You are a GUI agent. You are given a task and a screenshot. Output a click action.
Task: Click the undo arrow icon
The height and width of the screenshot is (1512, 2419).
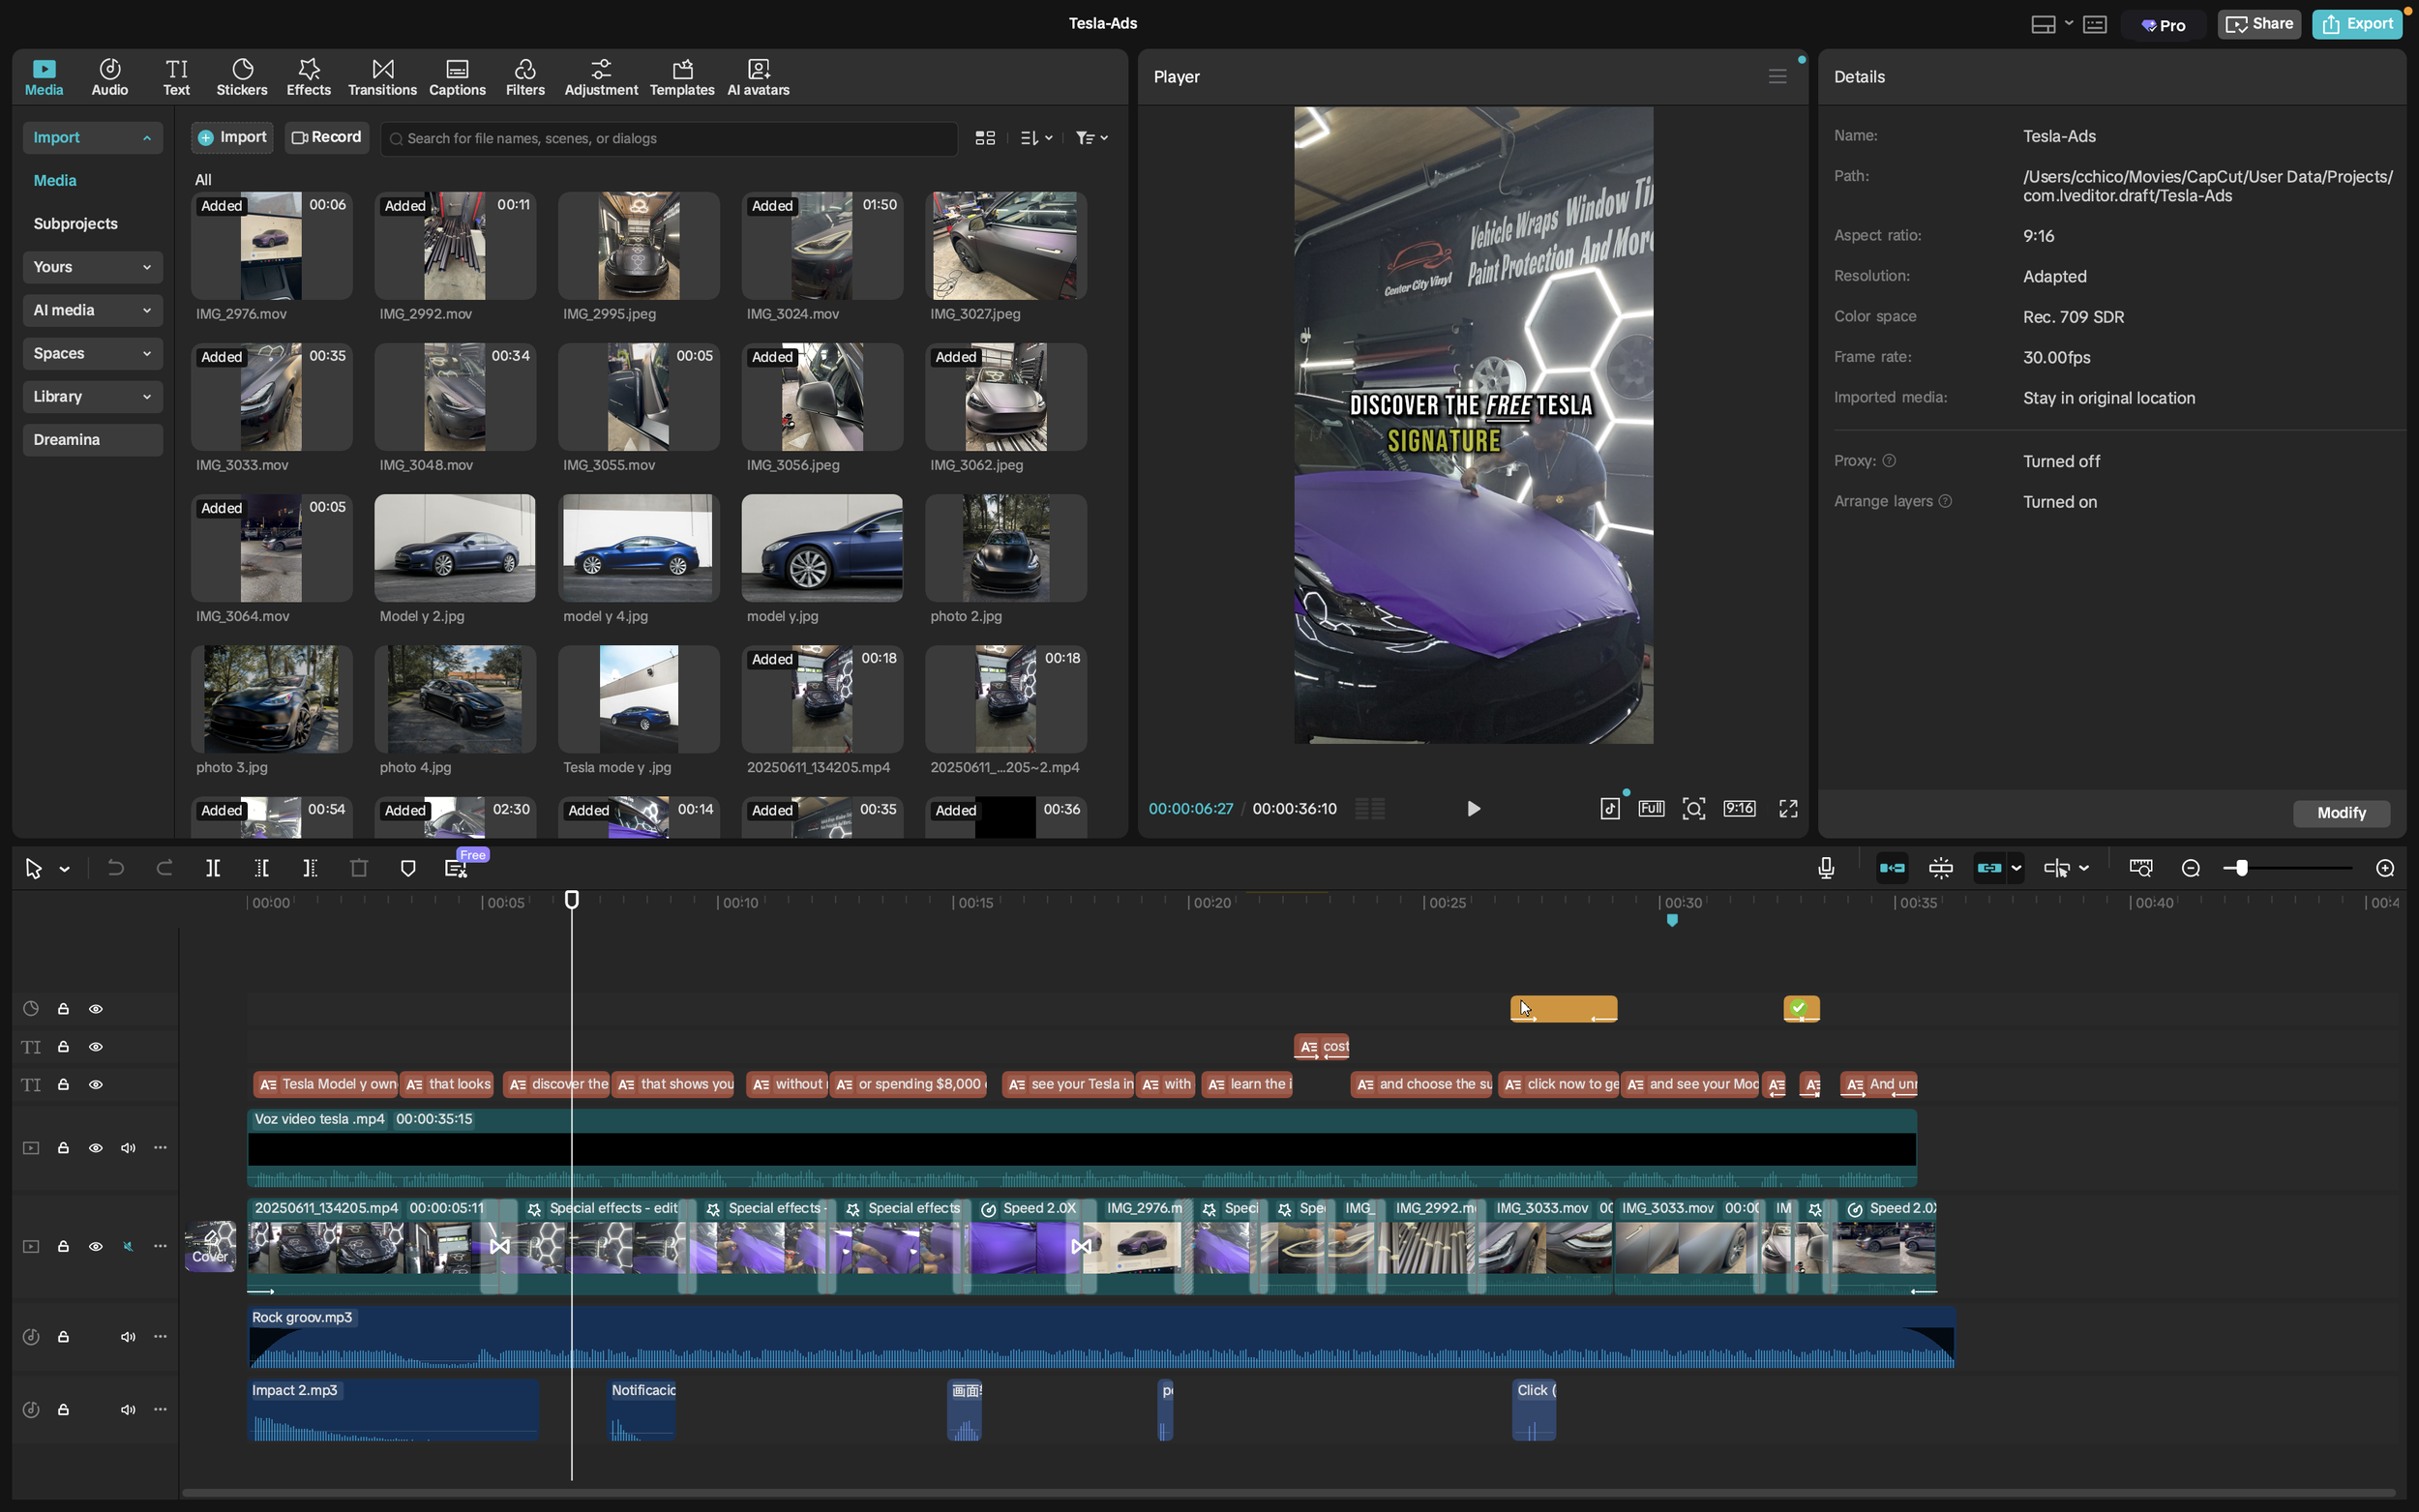tap(116, 868)
